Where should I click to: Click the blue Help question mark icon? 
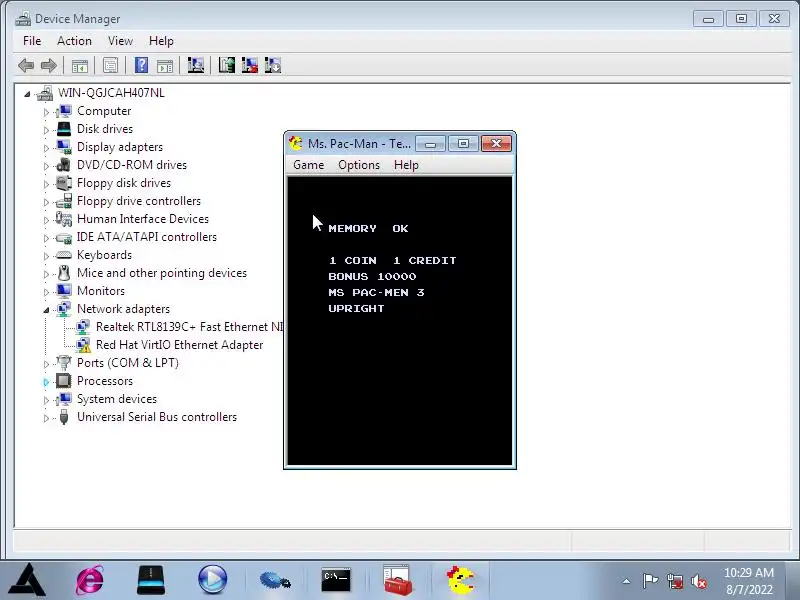(x=141, y=65)
